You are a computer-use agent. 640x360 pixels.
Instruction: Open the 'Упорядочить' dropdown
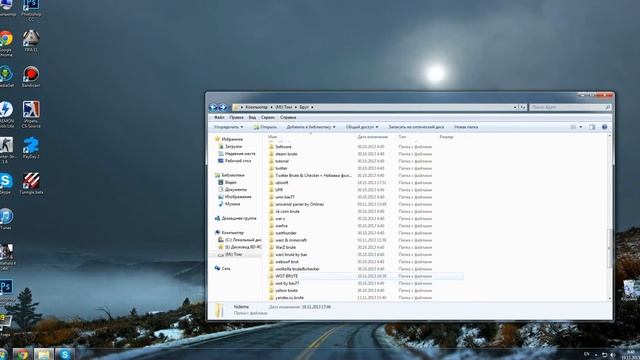(229, 127)
